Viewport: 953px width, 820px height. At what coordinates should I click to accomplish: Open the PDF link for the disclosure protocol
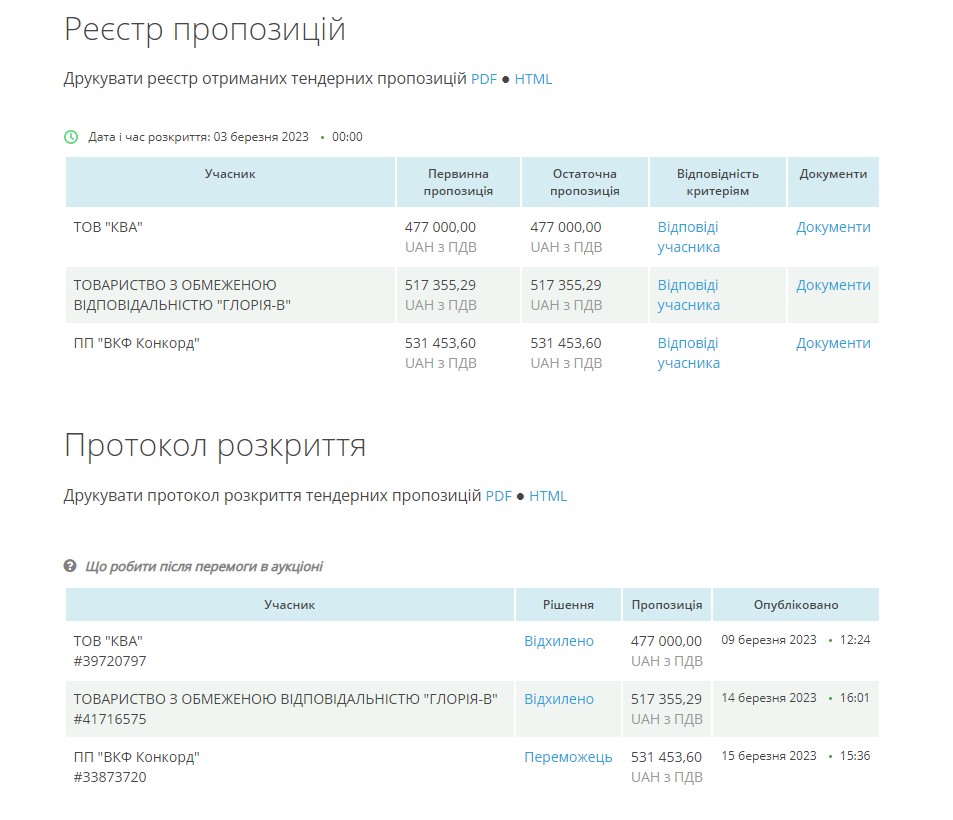(498, 496)
